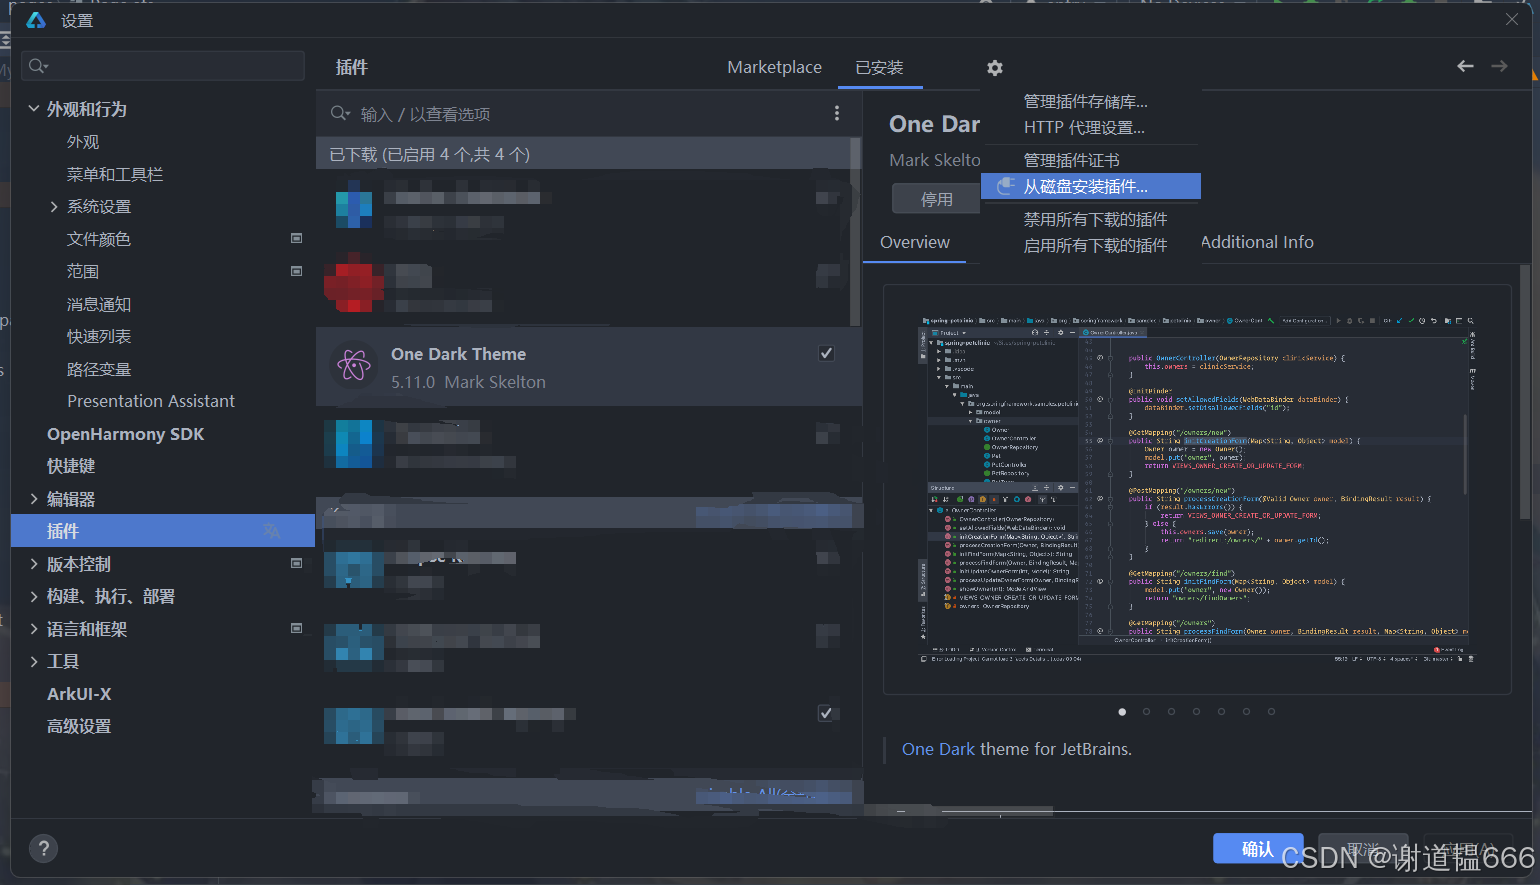Select the last screenshot carousel dot
This screenshot has height=885, width=1540.
(1271, 712)
